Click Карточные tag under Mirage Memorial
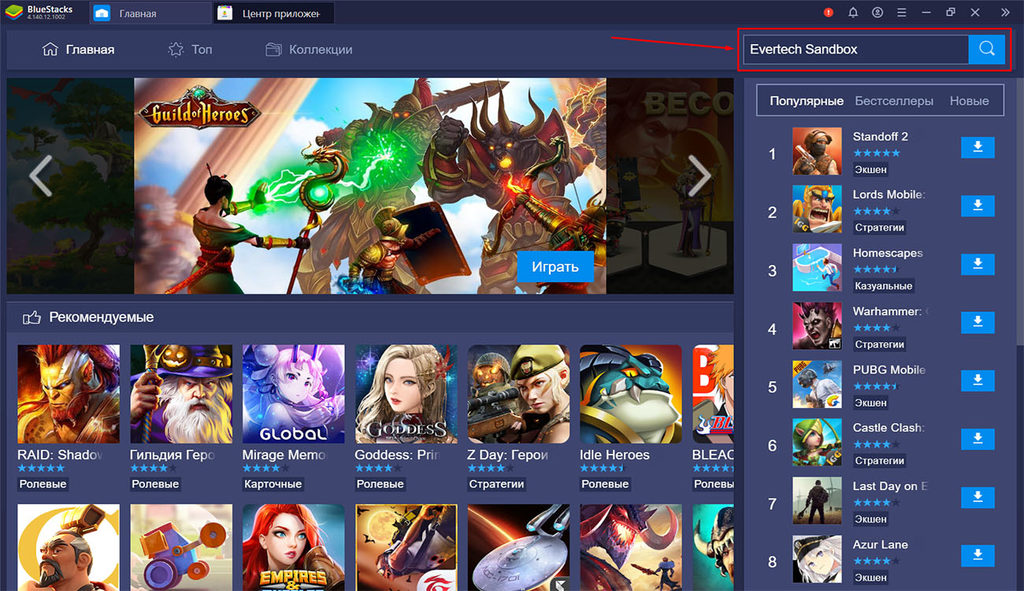 (273, 484)
